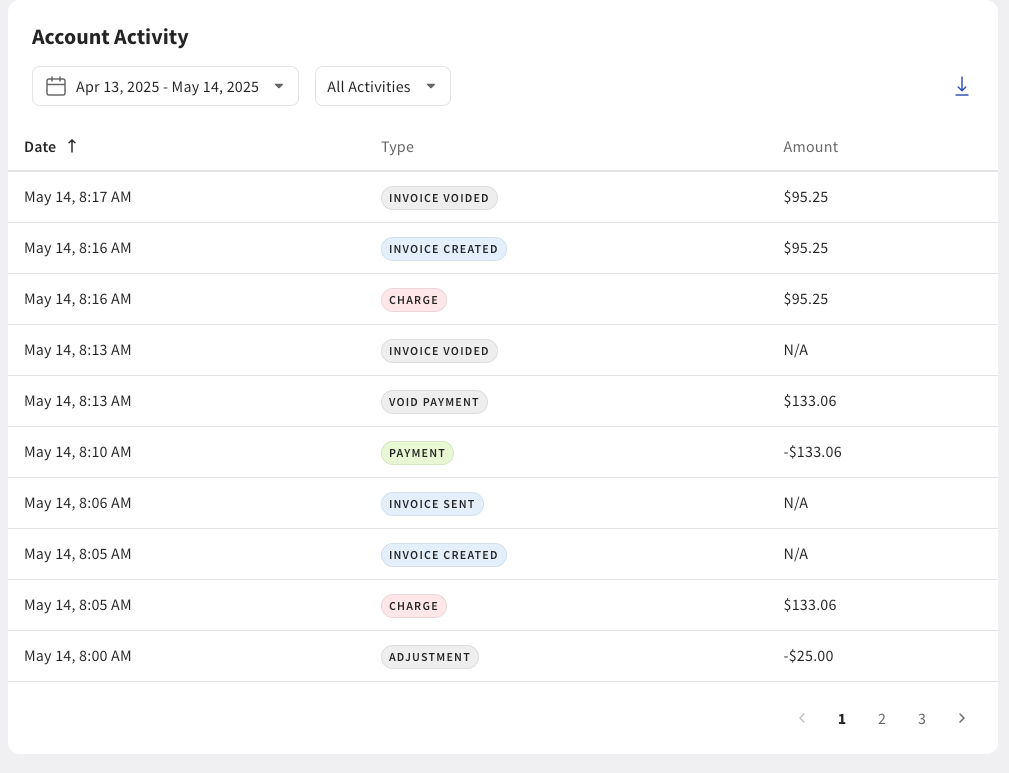Viewport: 1009px width, 773px height.
Task: Click the INVOICE VOIDED badge for $95.25
Action: point(439,197)
